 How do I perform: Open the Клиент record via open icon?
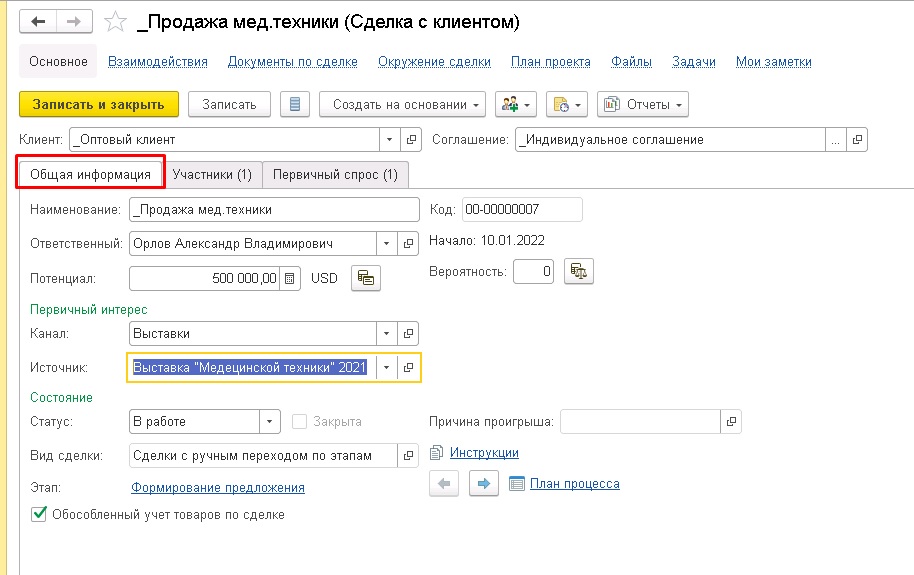tap(411, 140)
